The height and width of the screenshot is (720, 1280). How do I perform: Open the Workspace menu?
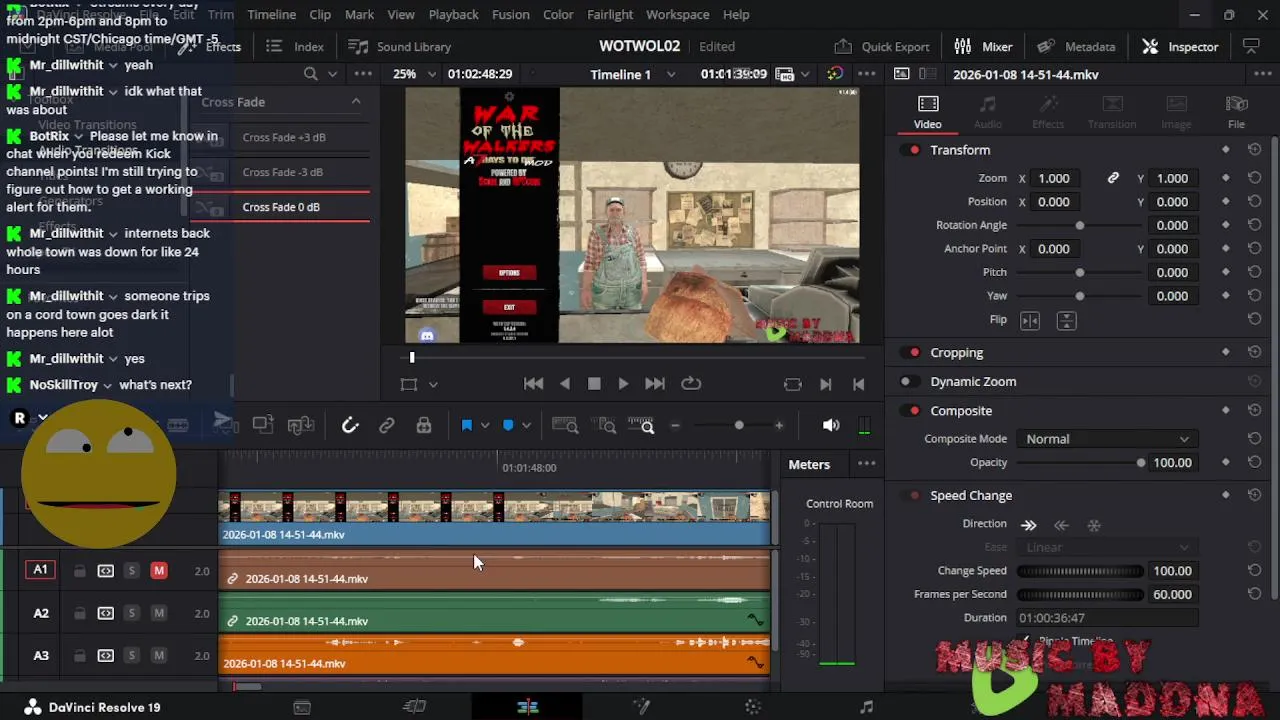(677, 14)
